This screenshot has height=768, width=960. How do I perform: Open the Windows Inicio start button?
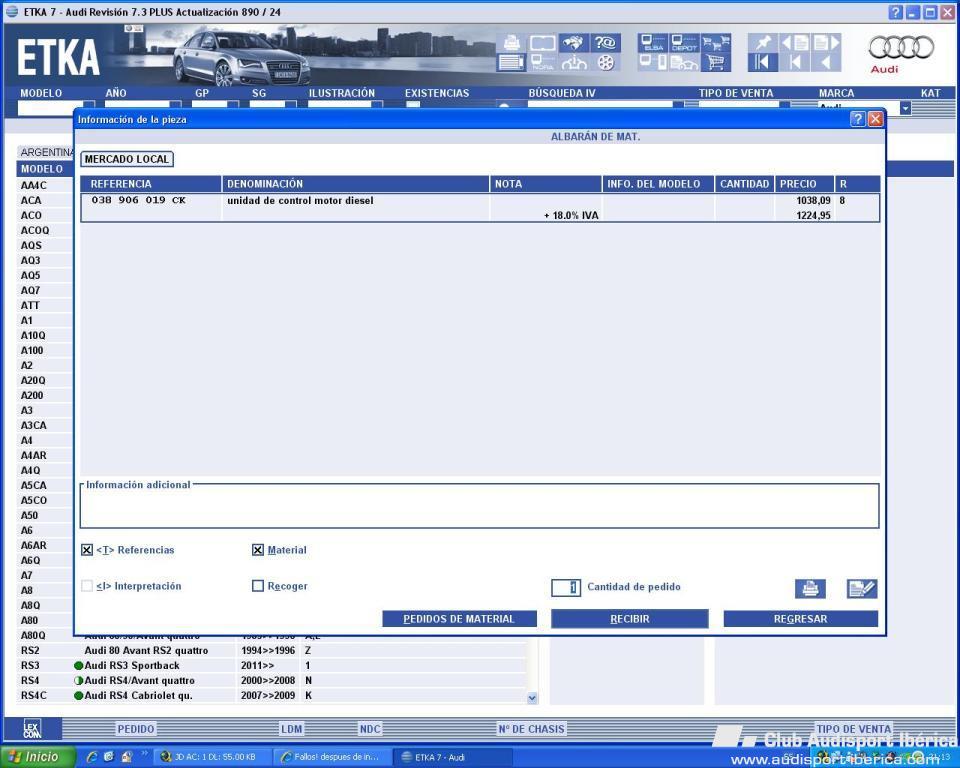(x=37, y=757)
